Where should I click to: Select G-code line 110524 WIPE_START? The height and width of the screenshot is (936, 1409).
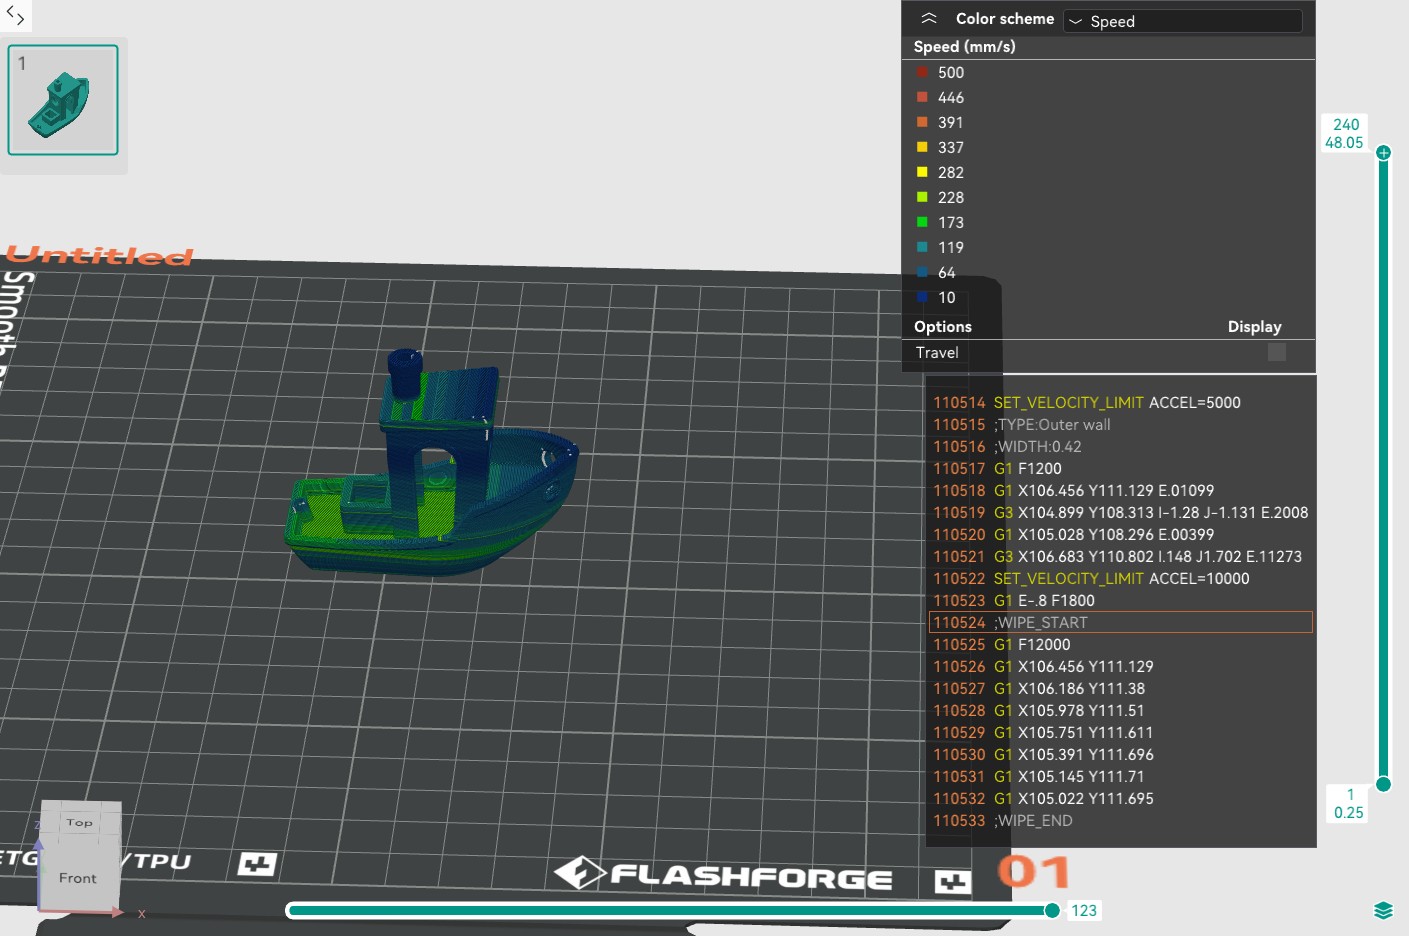click(x=1120, y=622)
